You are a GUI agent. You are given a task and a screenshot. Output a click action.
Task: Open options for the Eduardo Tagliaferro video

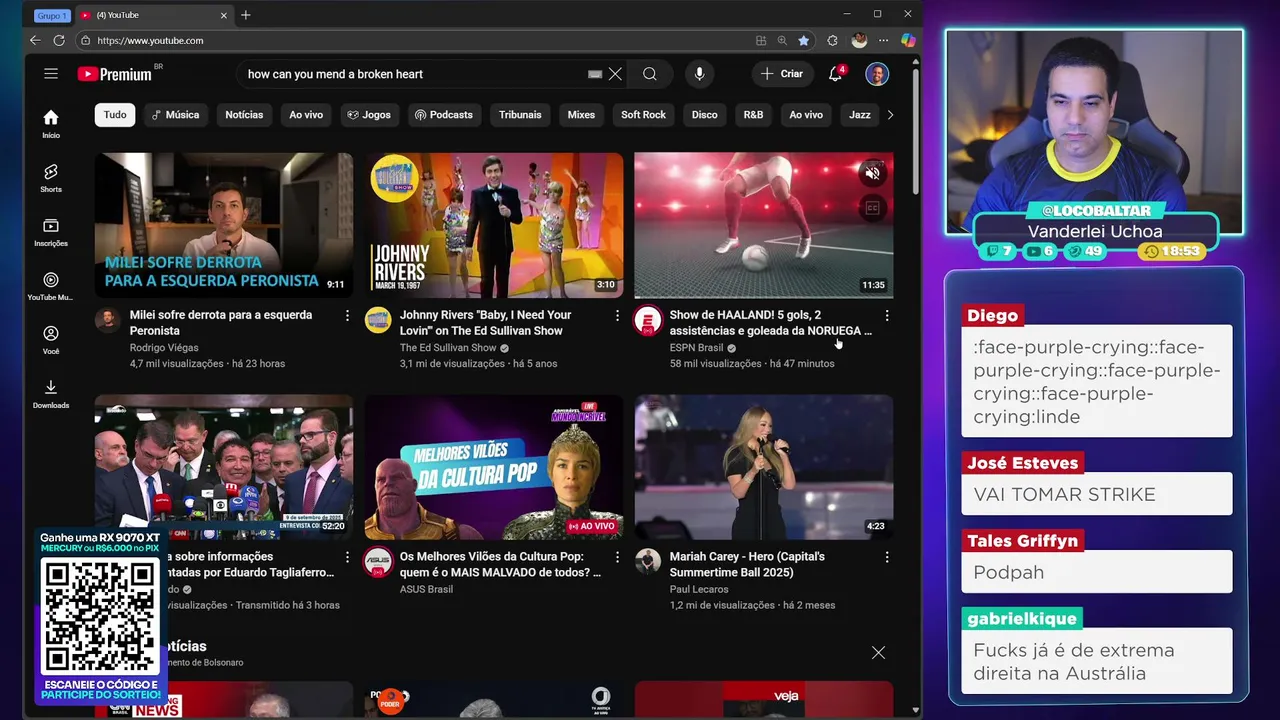pyautogui.click(x=347, y=557)
